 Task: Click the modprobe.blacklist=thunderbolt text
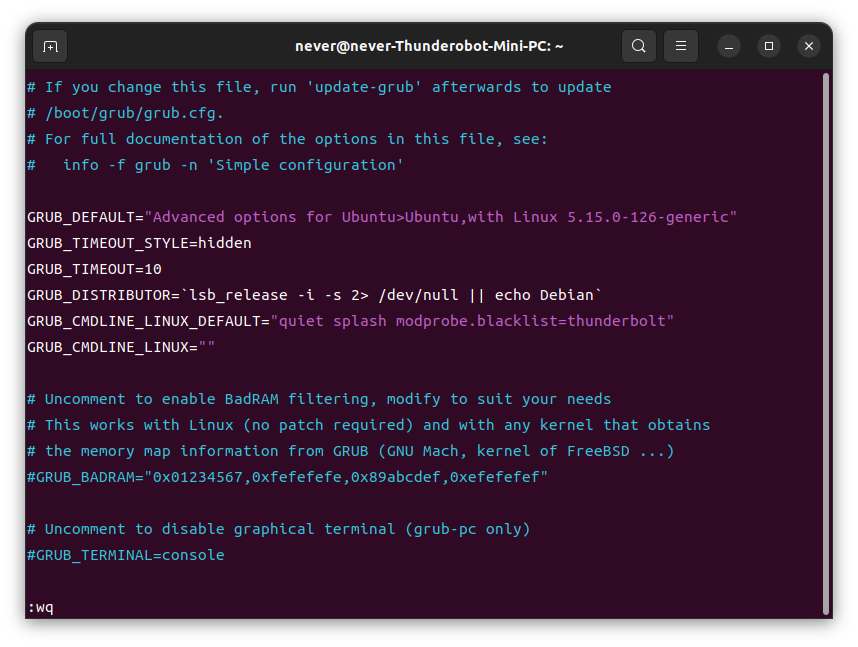530,321
